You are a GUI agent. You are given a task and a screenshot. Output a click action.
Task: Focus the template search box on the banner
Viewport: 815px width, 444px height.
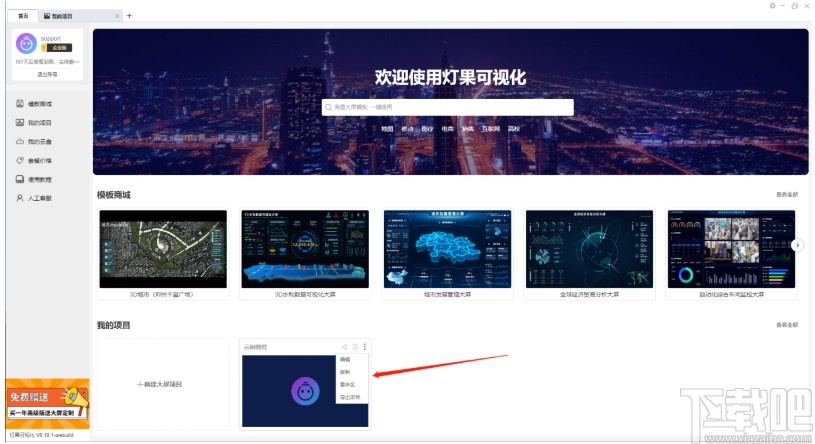click(448, 107)
